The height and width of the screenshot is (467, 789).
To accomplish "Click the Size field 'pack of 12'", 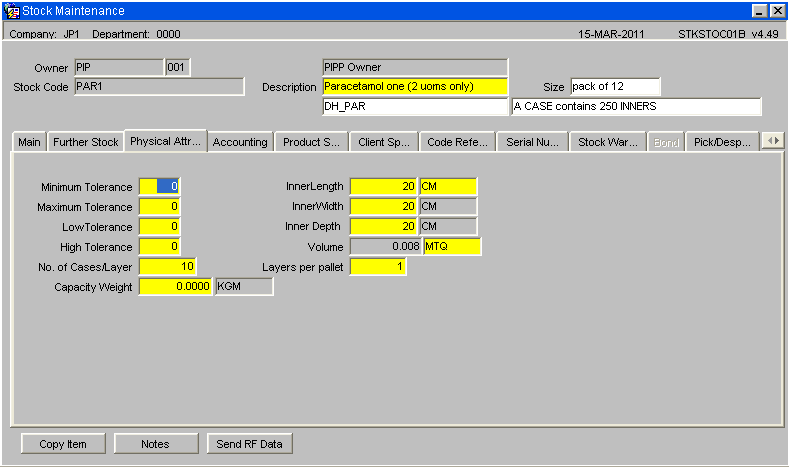I will pyautogui.click(x=615, y=87).
